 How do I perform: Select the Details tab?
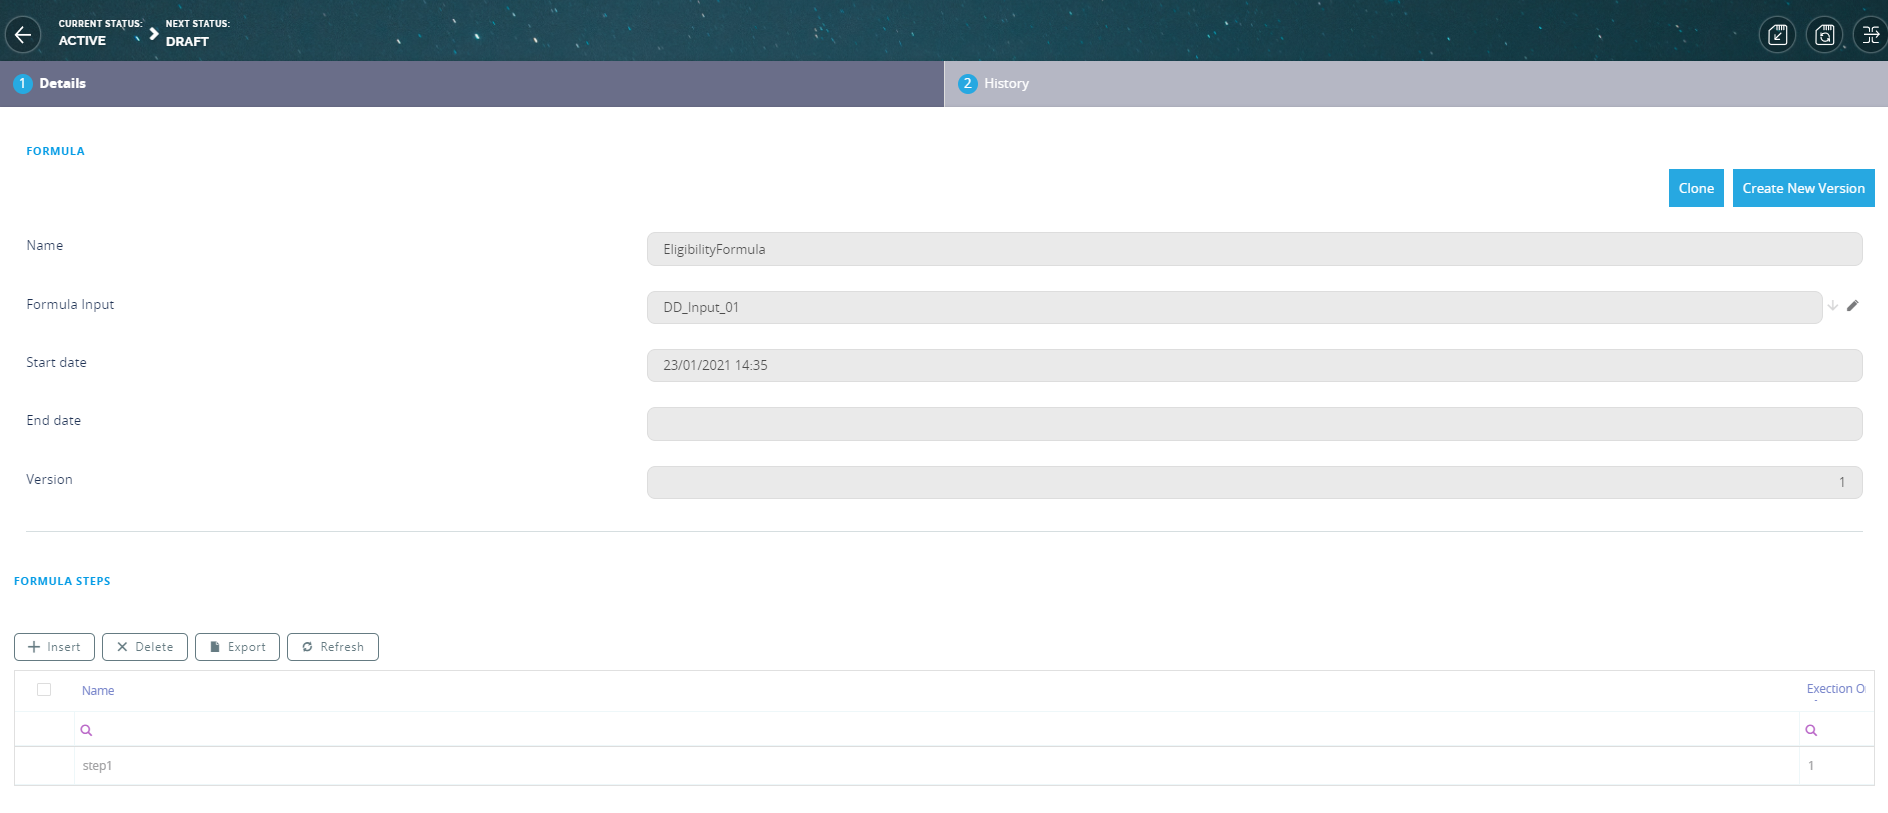tap(62, 84)
